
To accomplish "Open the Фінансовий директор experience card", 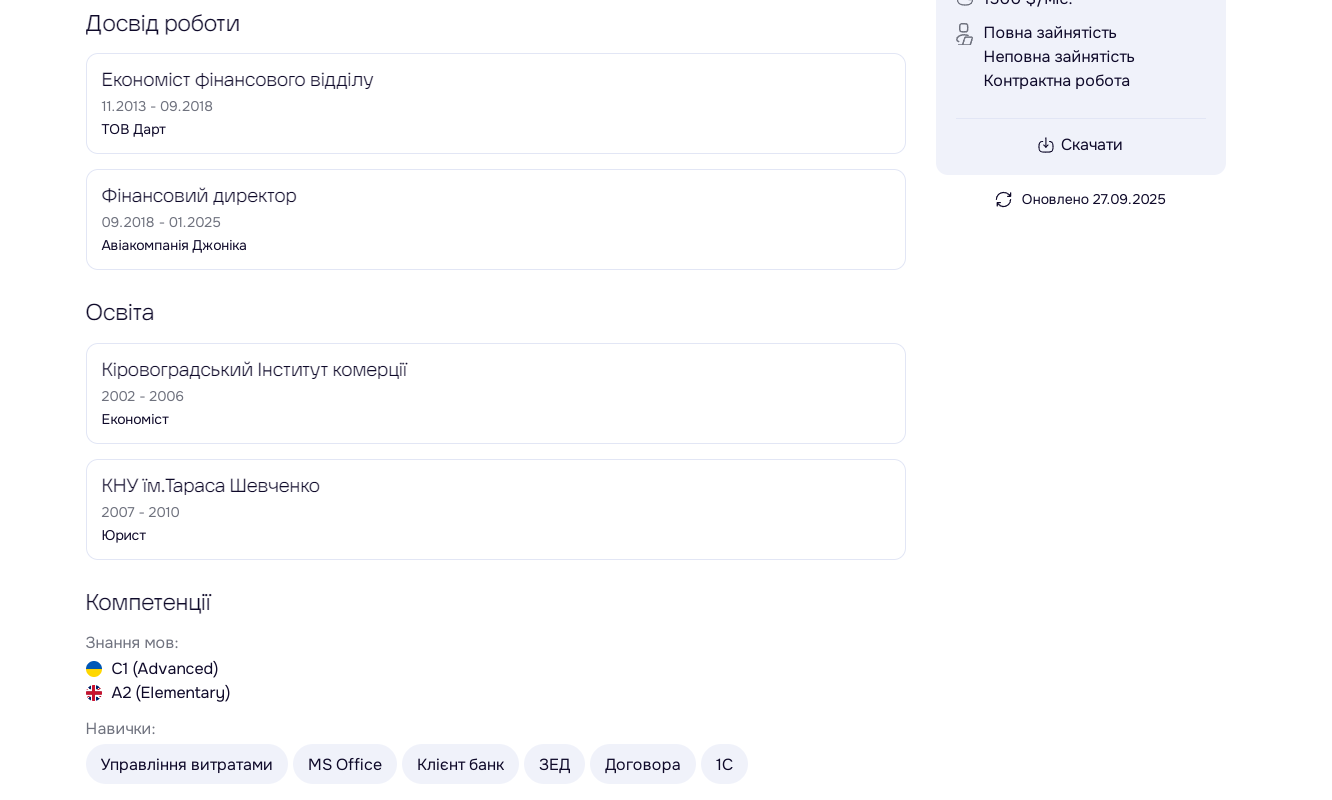I will 495,219.
